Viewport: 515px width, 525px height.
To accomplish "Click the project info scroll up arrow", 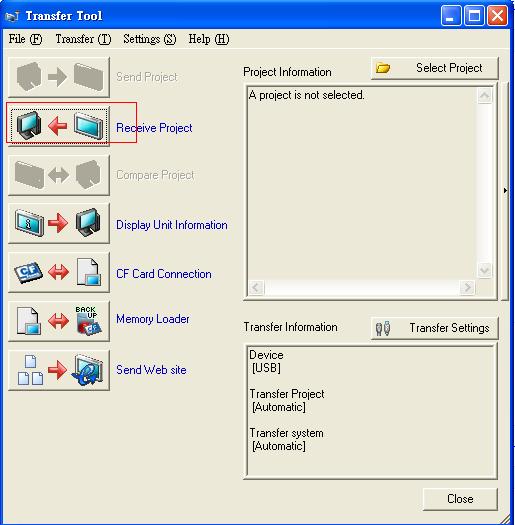I will [x=485, y=96].
